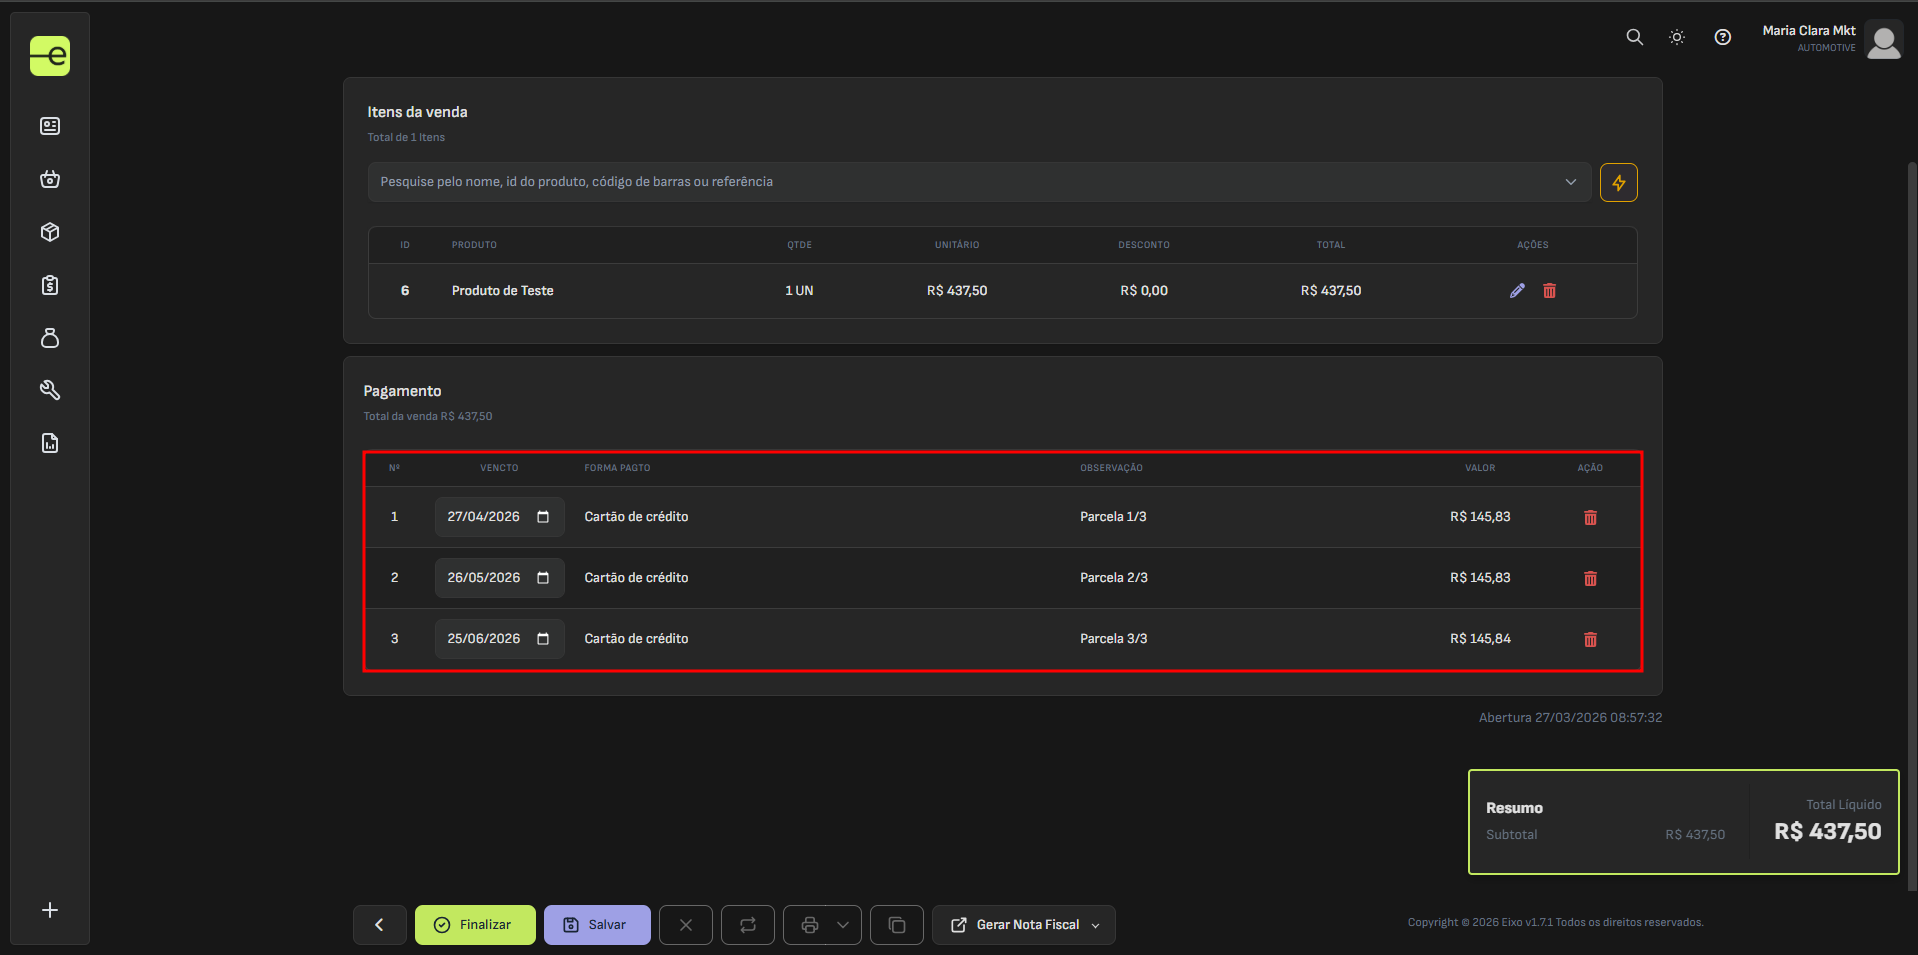Open Maria Clara Mkt user profile avatar
The image size is (1918, 955).
[1883, 42]
